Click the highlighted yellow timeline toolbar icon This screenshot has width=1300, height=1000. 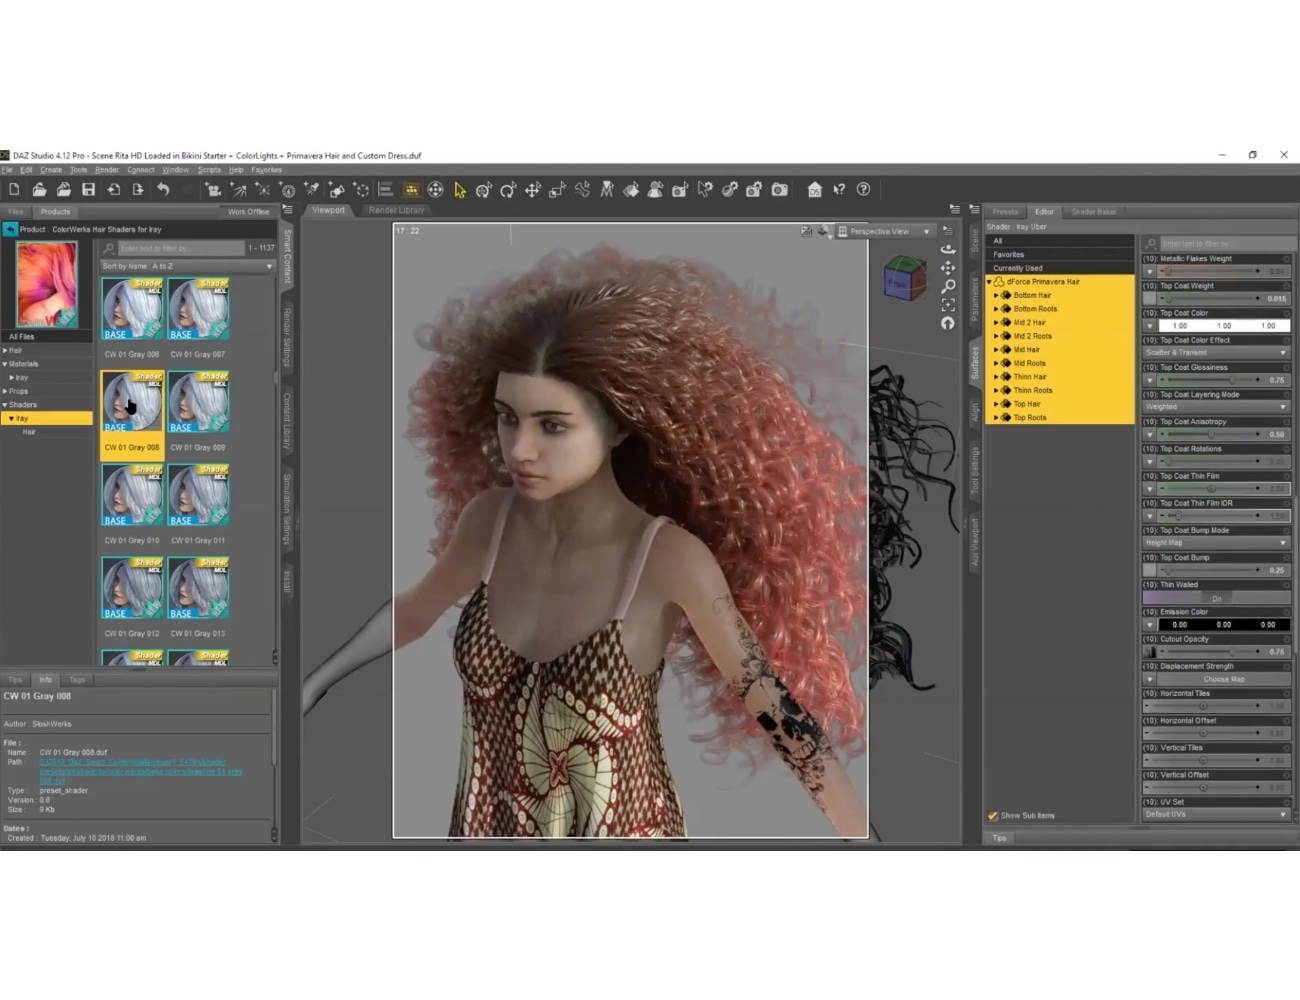(x=410, y=189)
